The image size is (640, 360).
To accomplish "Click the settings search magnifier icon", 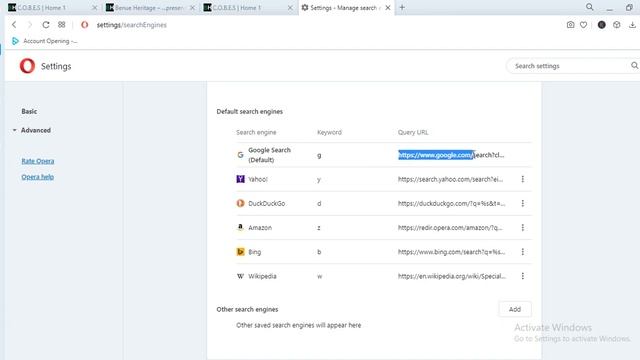I will coord(634,66).
